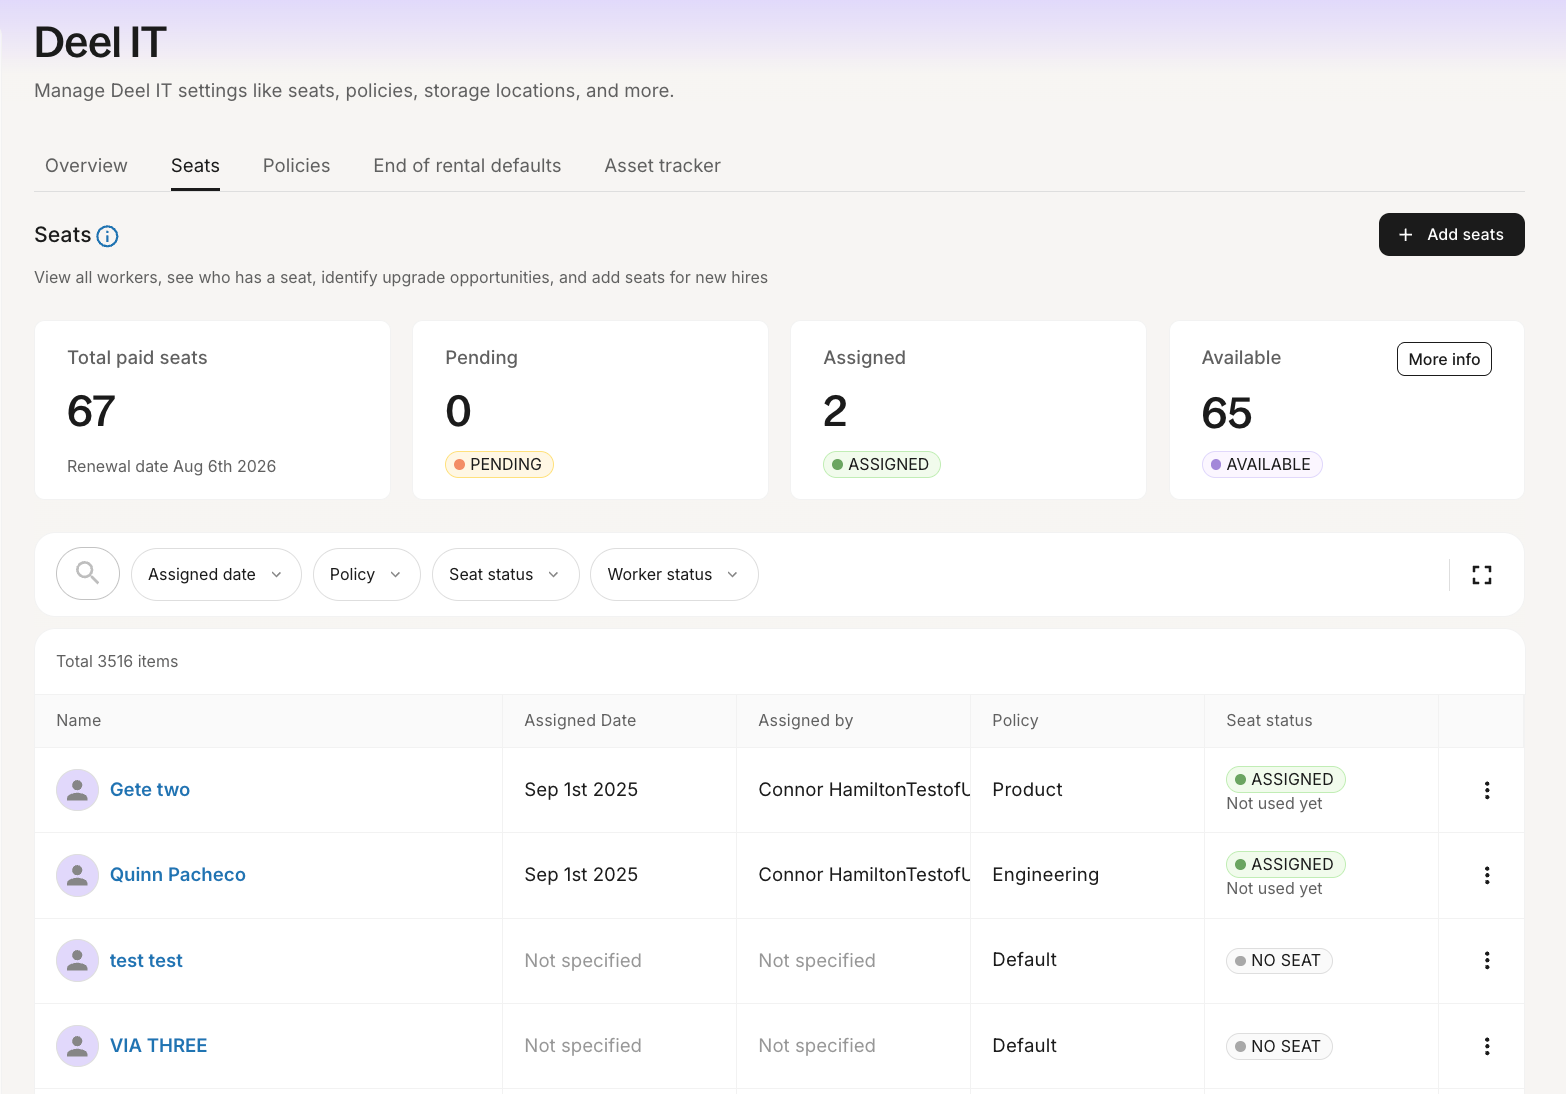Go to the Policies tab
This screenshot has width=1566, height=1094.
pyautogui.click(x=296, y=166)
